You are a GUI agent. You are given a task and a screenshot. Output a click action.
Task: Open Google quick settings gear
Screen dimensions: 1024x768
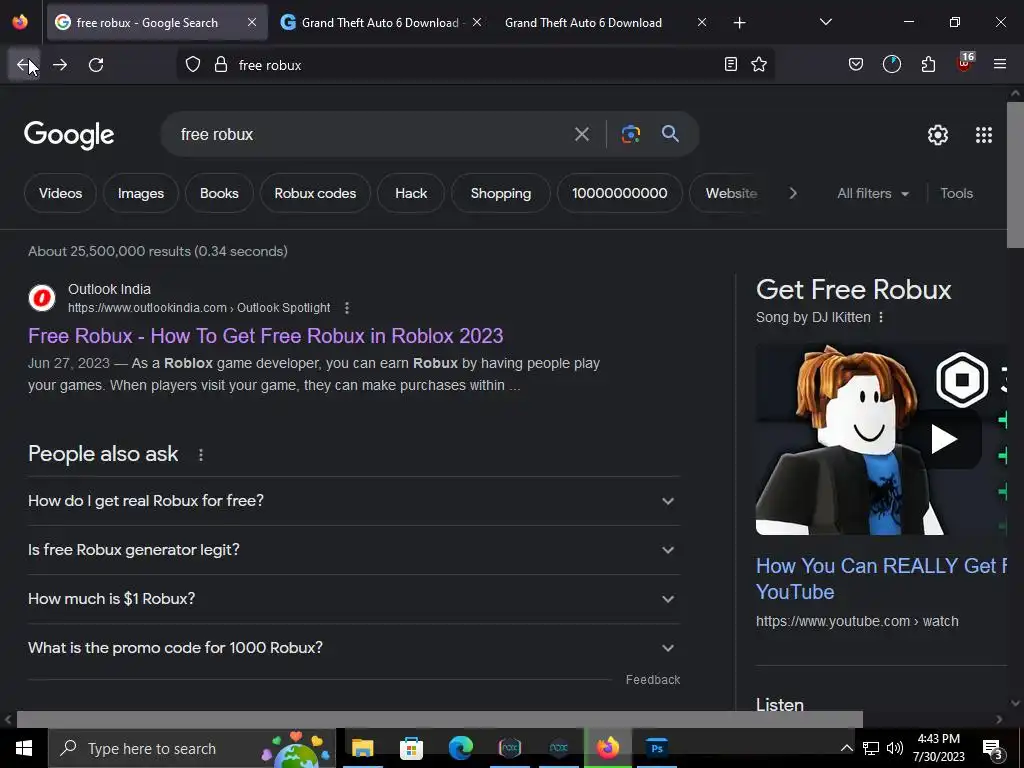(x=938, y=135)
